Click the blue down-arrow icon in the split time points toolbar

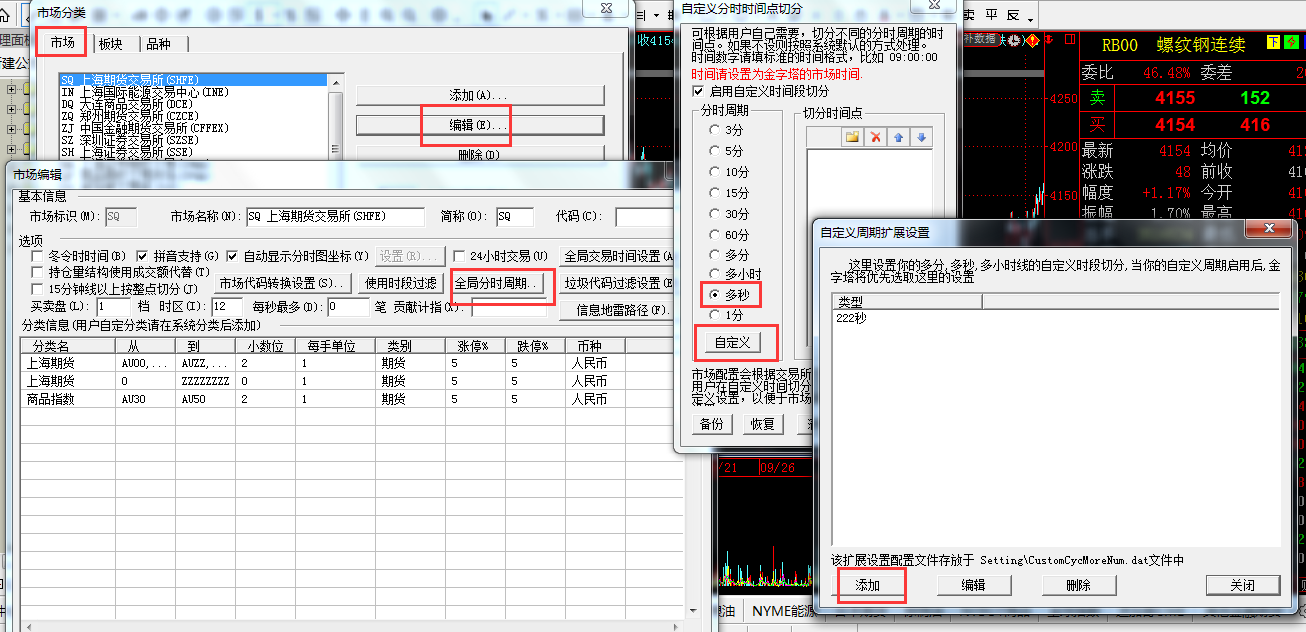pos(921,137)
